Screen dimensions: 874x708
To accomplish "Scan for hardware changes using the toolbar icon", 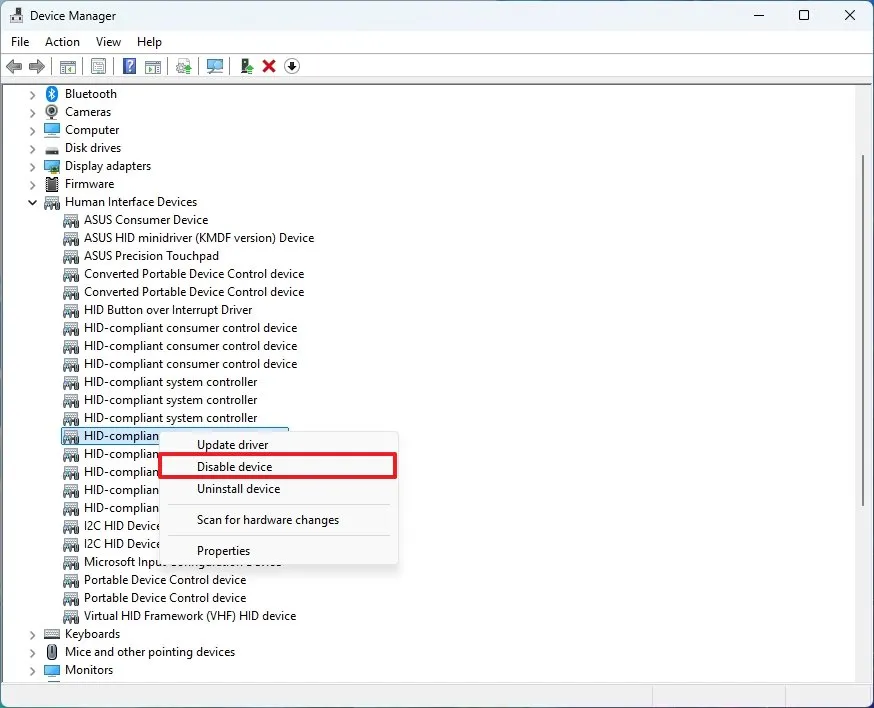I will point(212,66).
